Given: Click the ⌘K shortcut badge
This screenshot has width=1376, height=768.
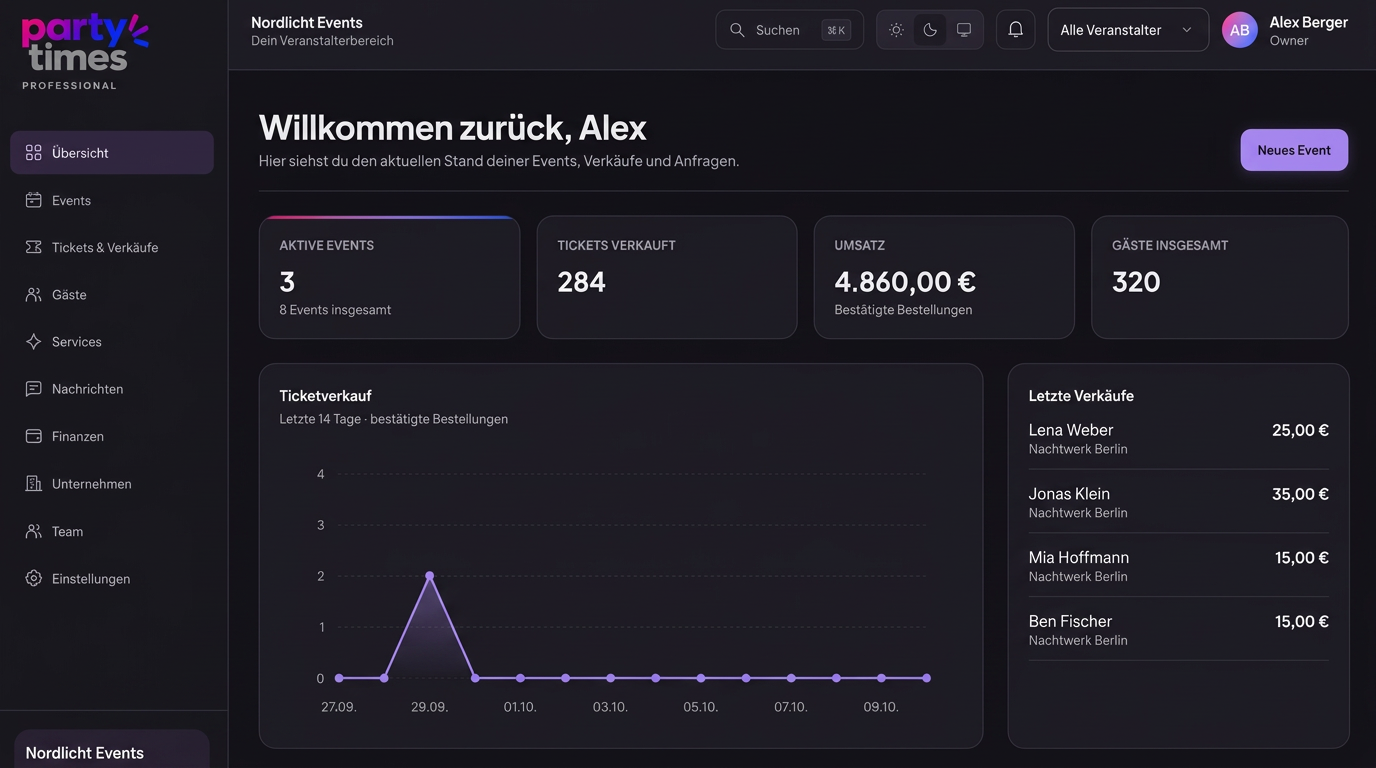Looking at the screenshot, I should pyautogui.click(x=836, y=30).
